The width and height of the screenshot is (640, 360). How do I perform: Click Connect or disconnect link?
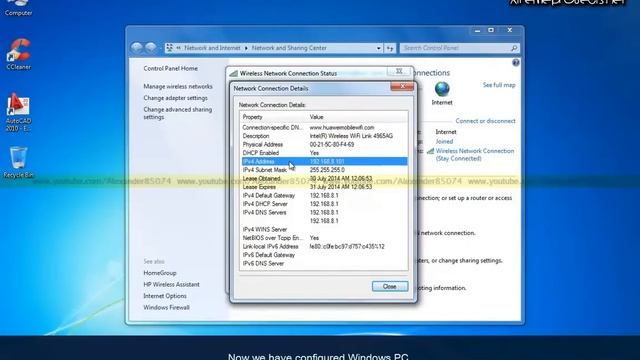coord(485,121)
